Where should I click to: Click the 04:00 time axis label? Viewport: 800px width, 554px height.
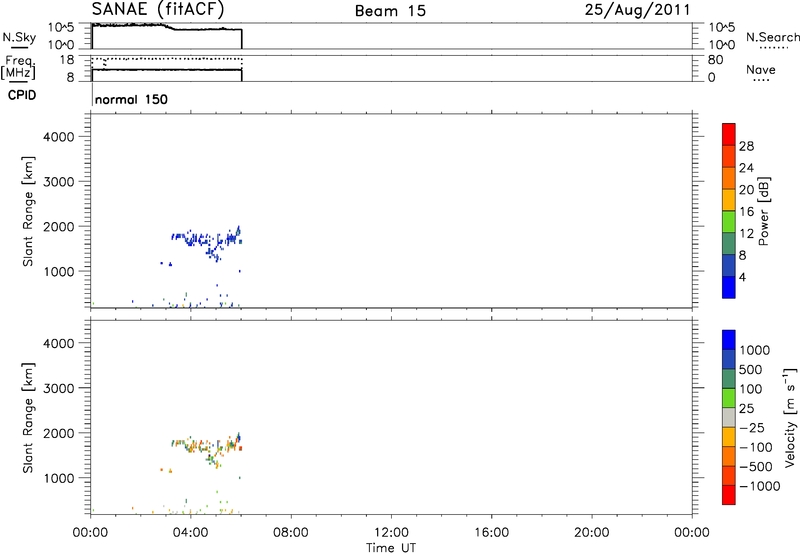tap(191, 533)
